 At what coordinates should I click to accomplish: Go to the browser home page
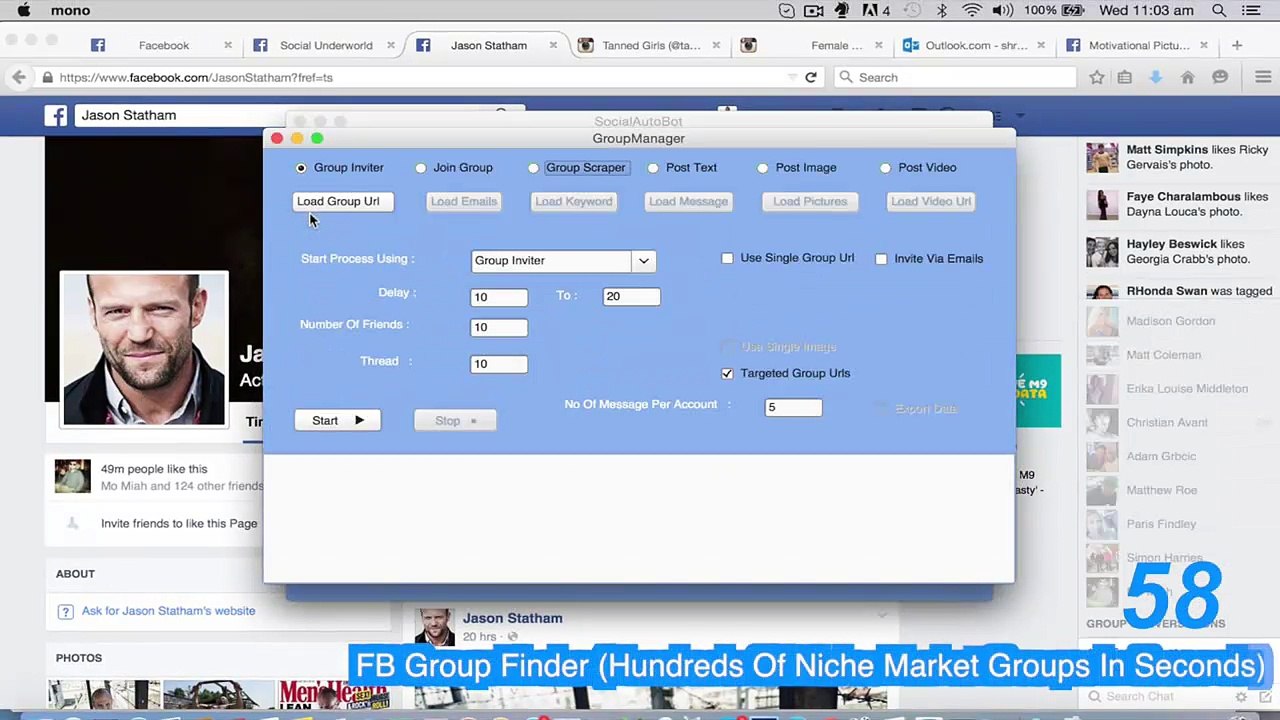pyautogui.click(x=1188, y=77)
